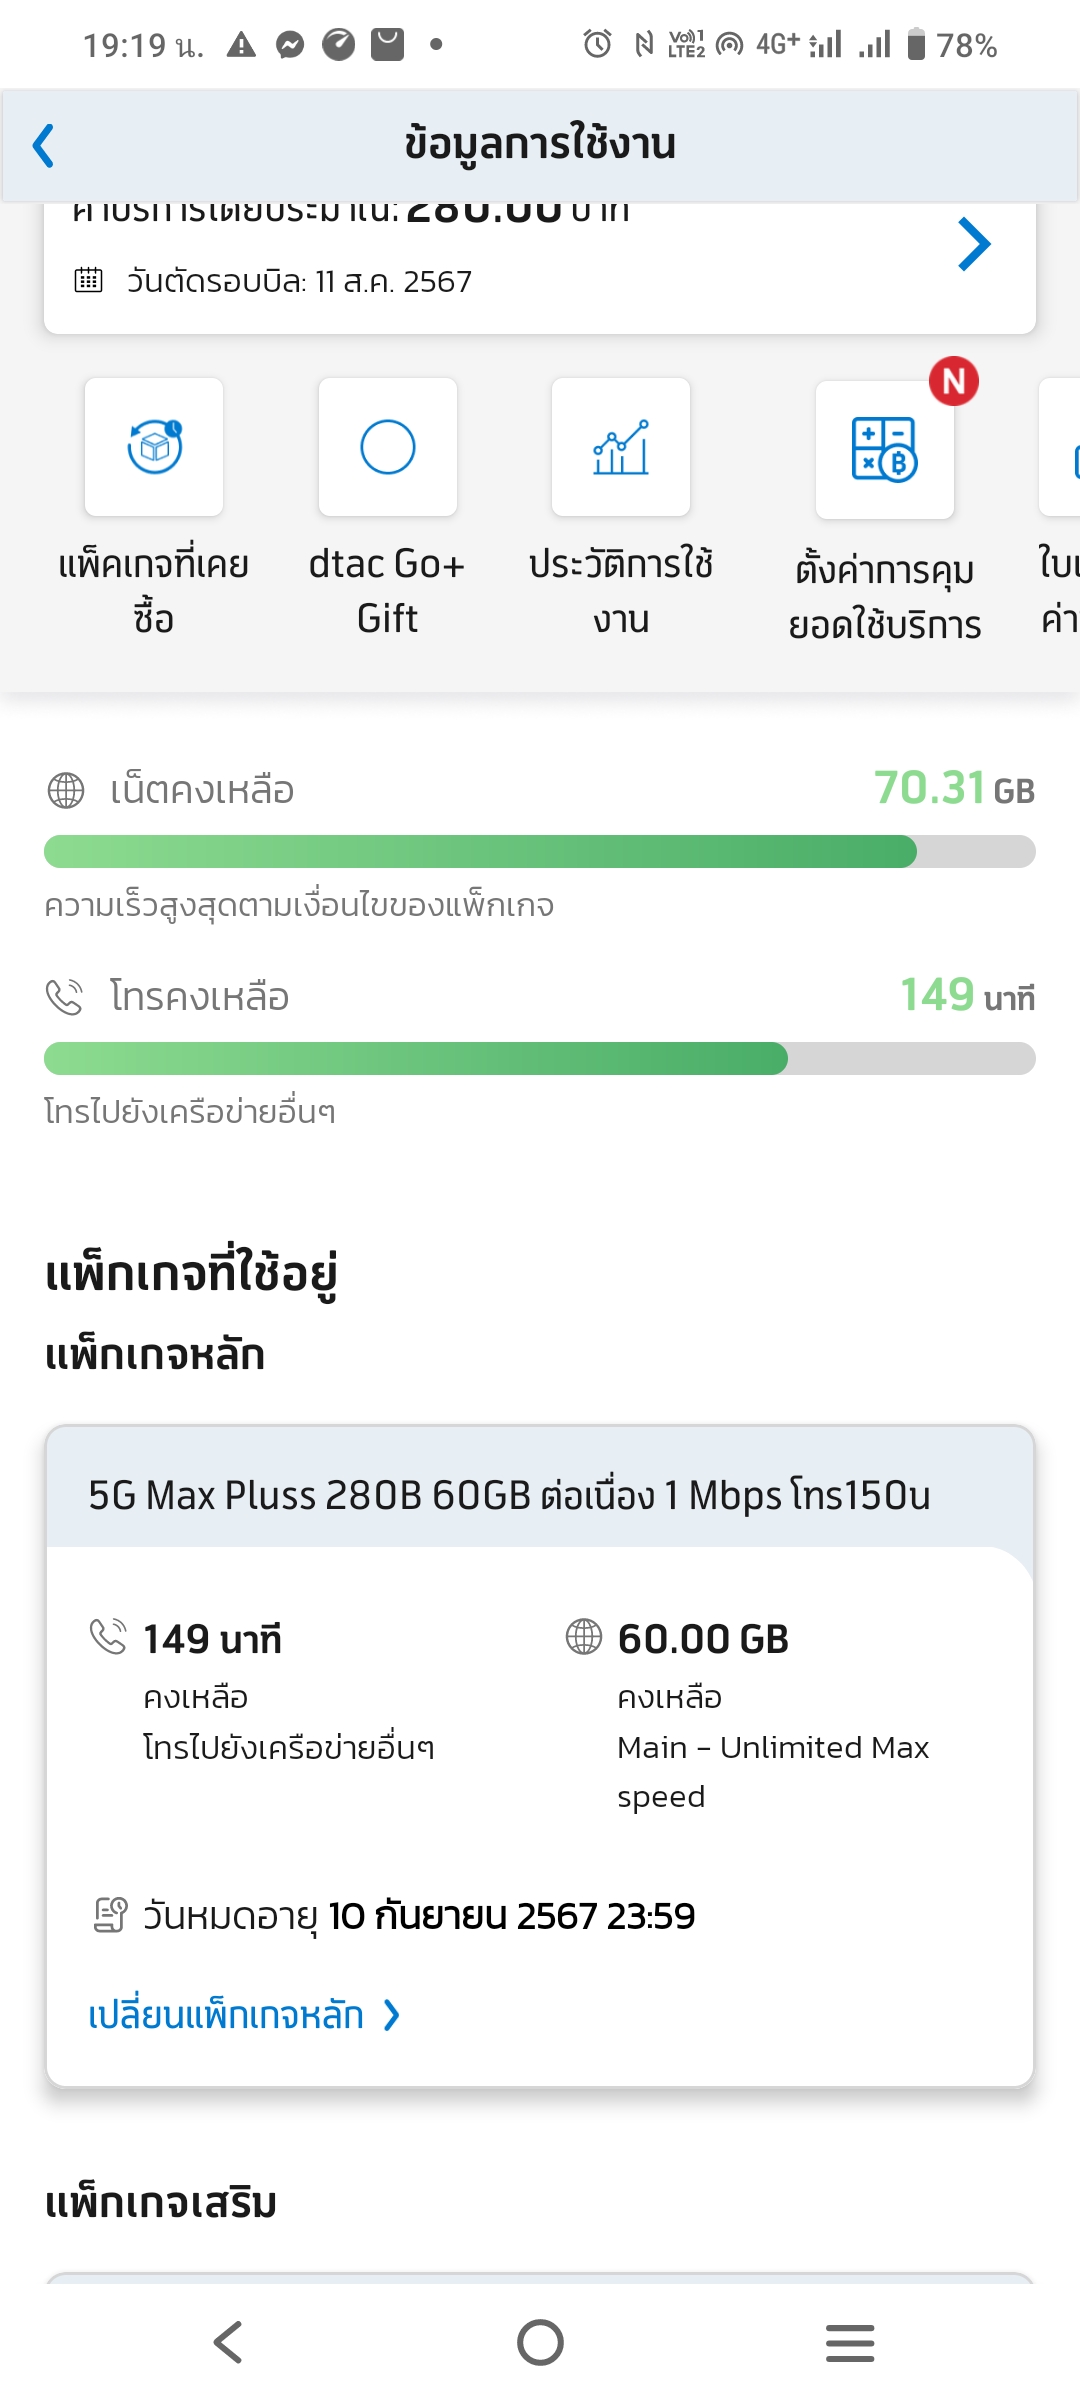
Task: Tap the back arrow in the header
Action: click(44, 146)
